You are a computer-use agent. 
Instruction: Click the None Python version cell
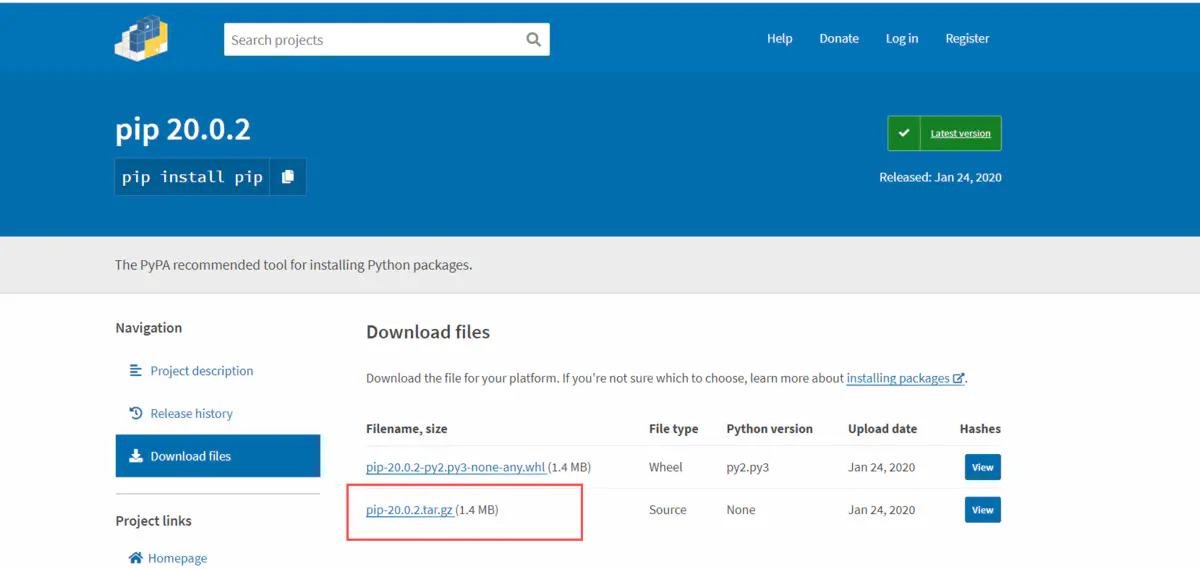coord(741,510)
